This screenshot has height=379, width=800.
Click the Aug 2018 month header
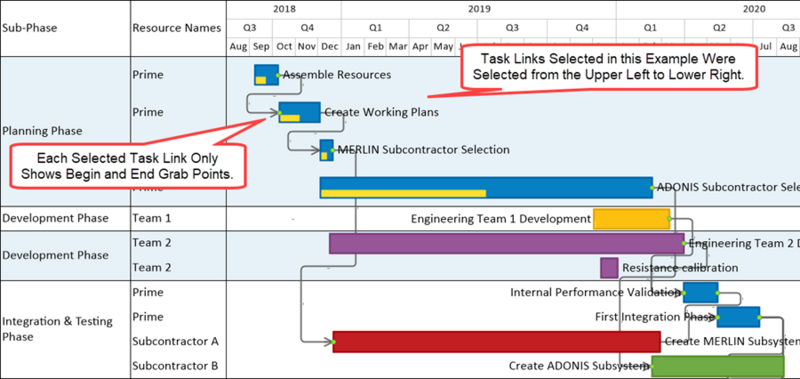click(x=238, y=46)
